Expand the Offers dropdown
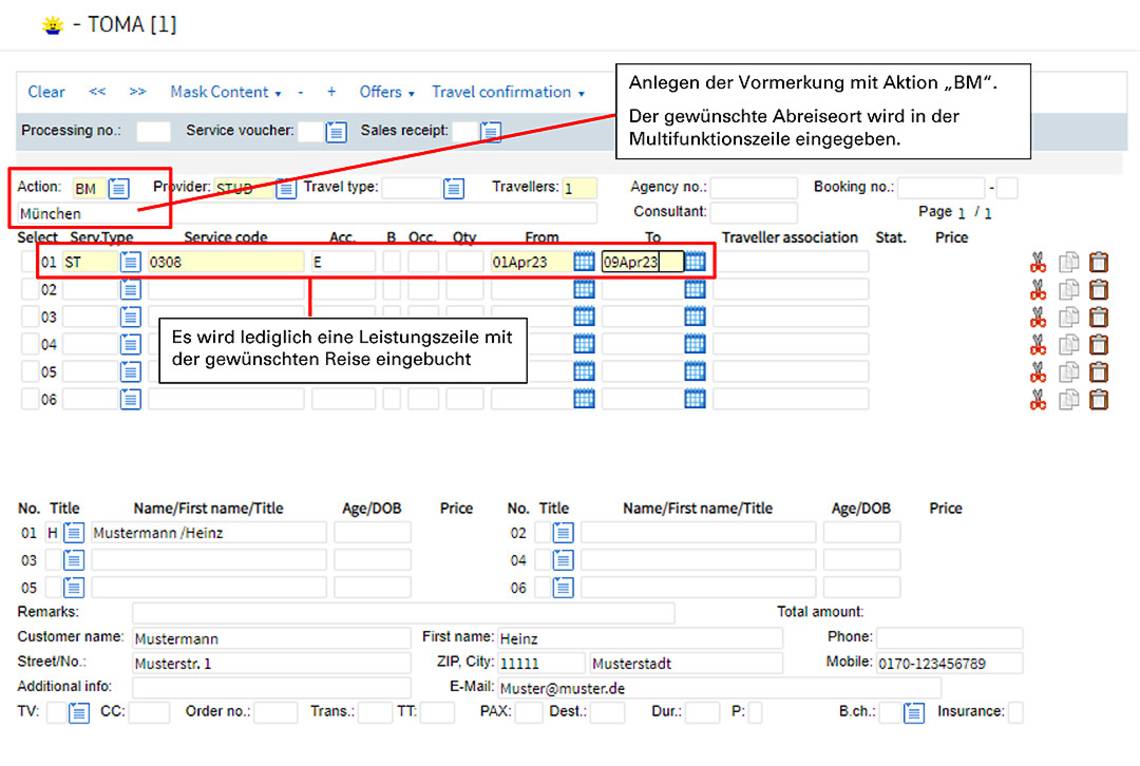This screenshot has height=766, width=1140. tap(387, 92)
